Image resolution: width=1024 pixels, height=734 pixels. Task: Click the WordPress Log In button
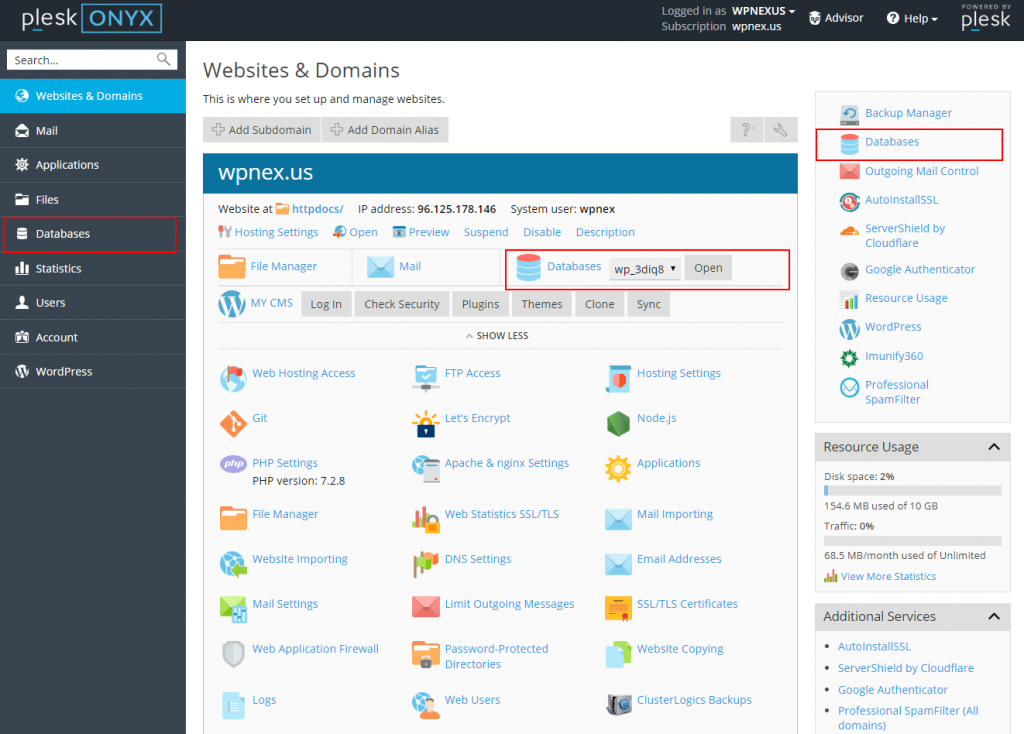coord(326,304)
